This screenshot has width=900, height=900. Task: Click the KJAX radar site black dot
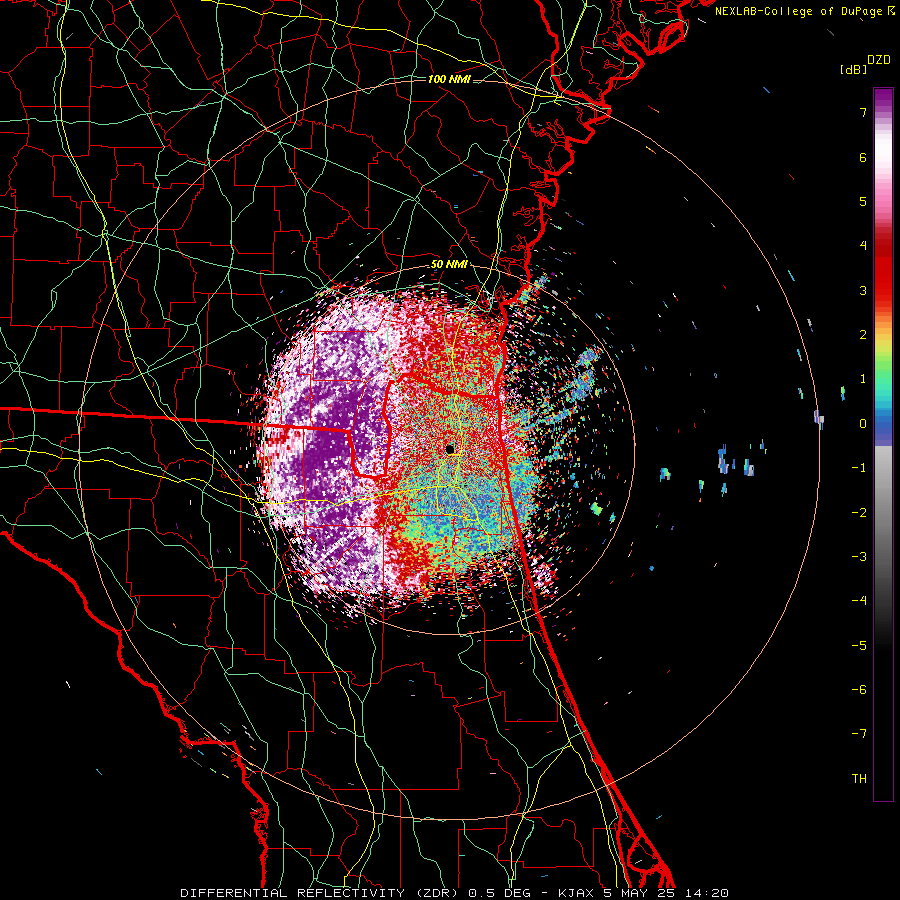450,449
